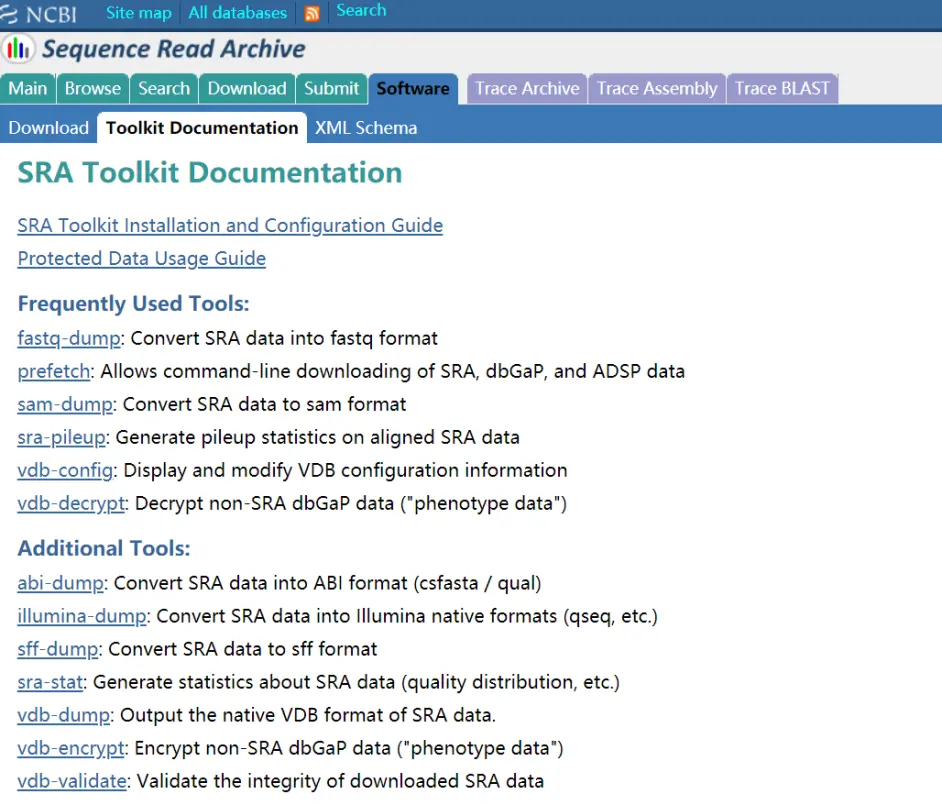
Task: View the illumina-dump tool page
Action: tap(82, 616)
